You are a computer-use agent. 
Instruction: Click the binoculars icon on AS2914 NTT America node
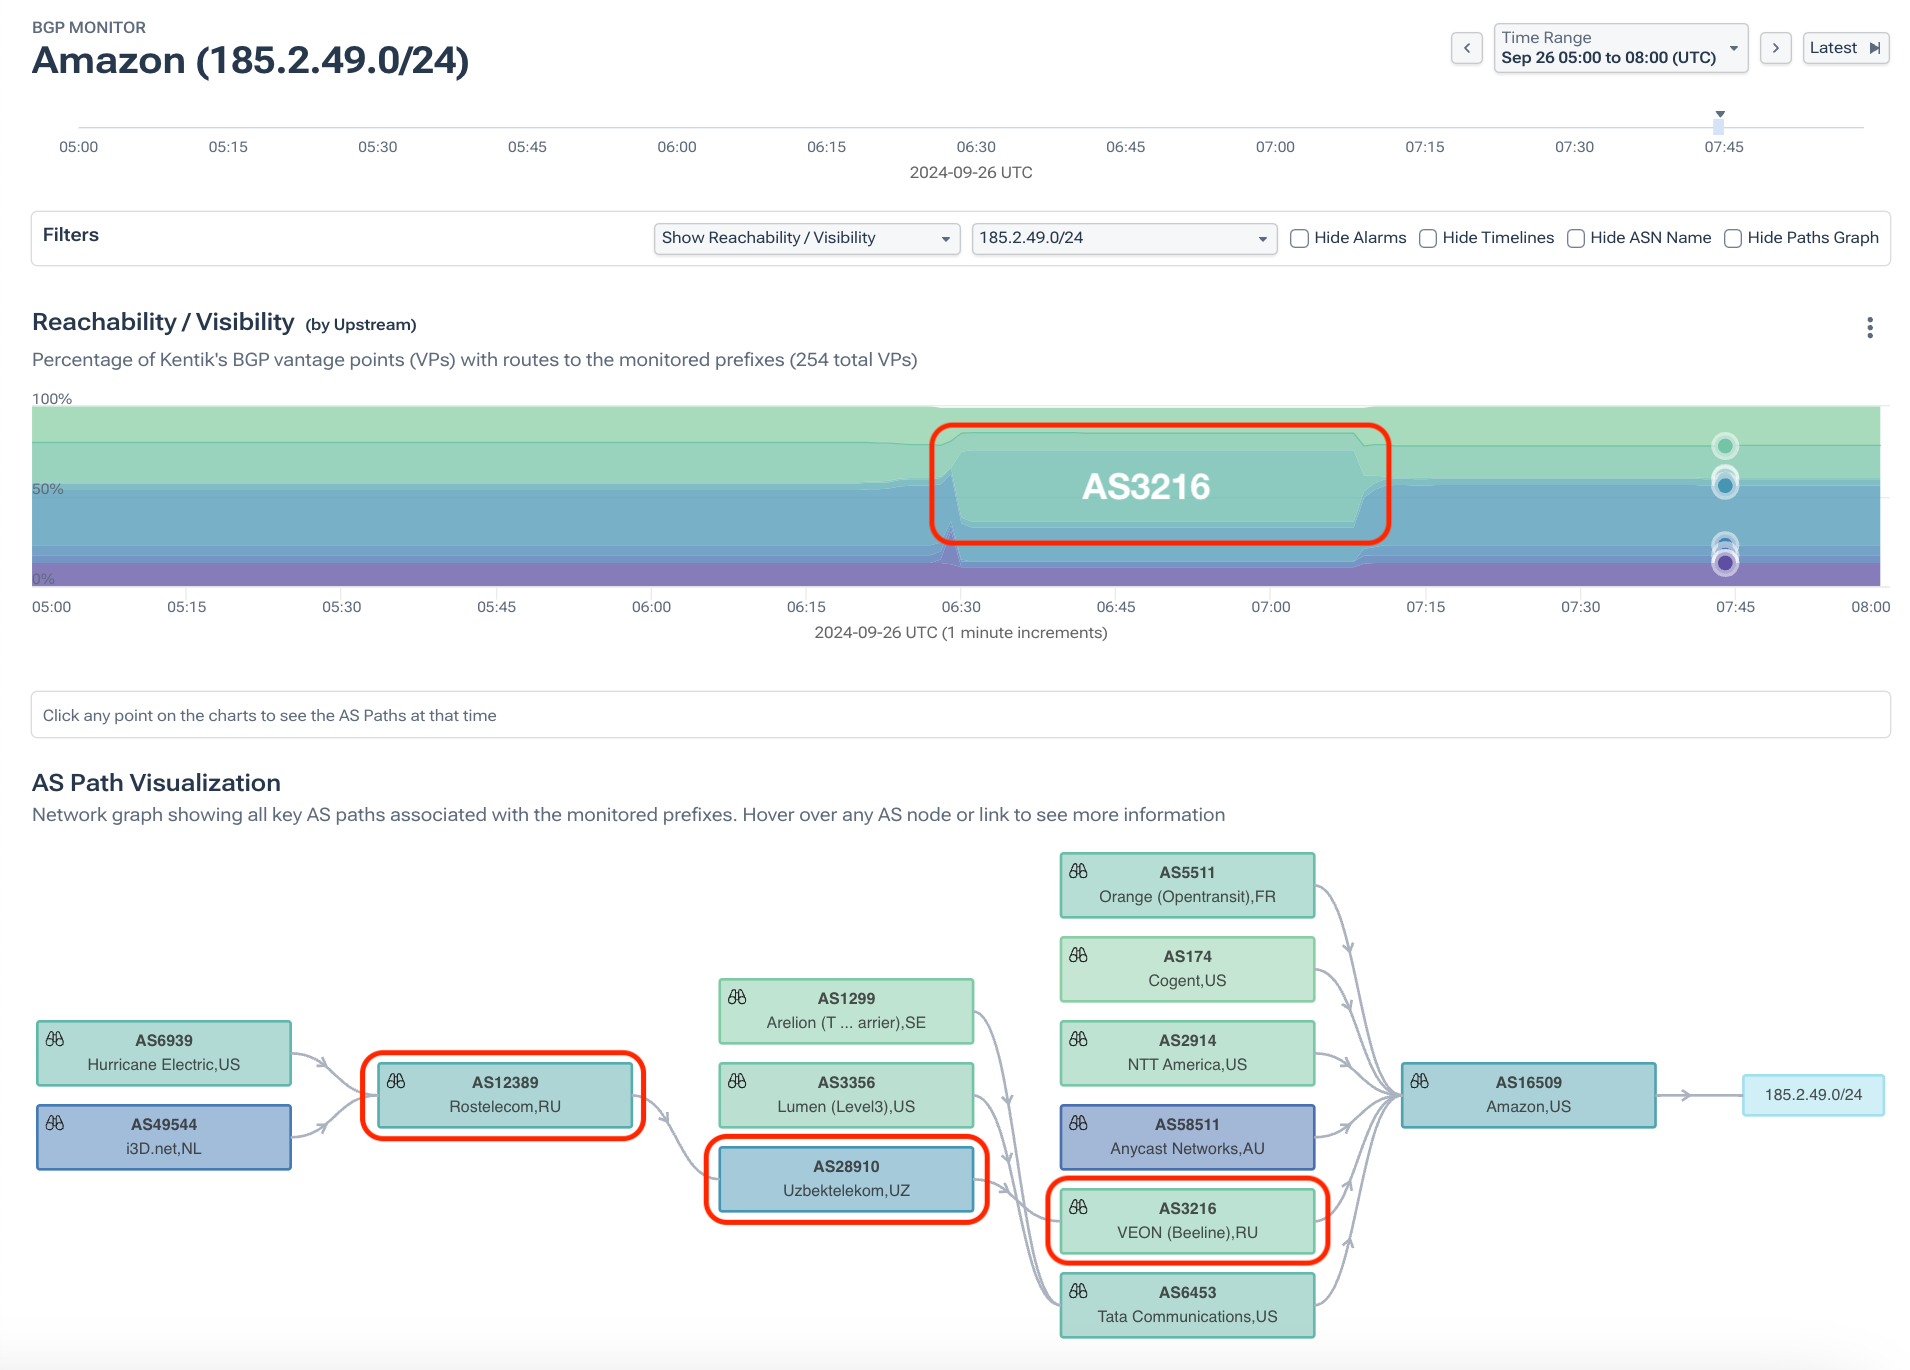coord(1078,1039)
